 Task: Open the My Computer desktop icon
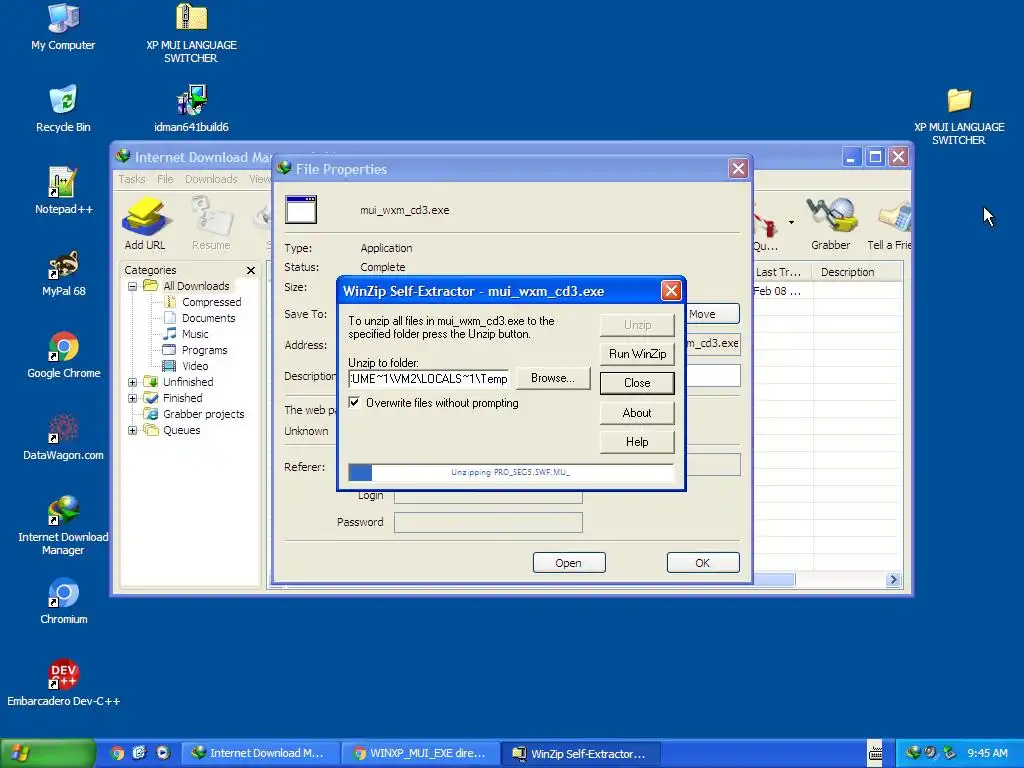(63, 27)
